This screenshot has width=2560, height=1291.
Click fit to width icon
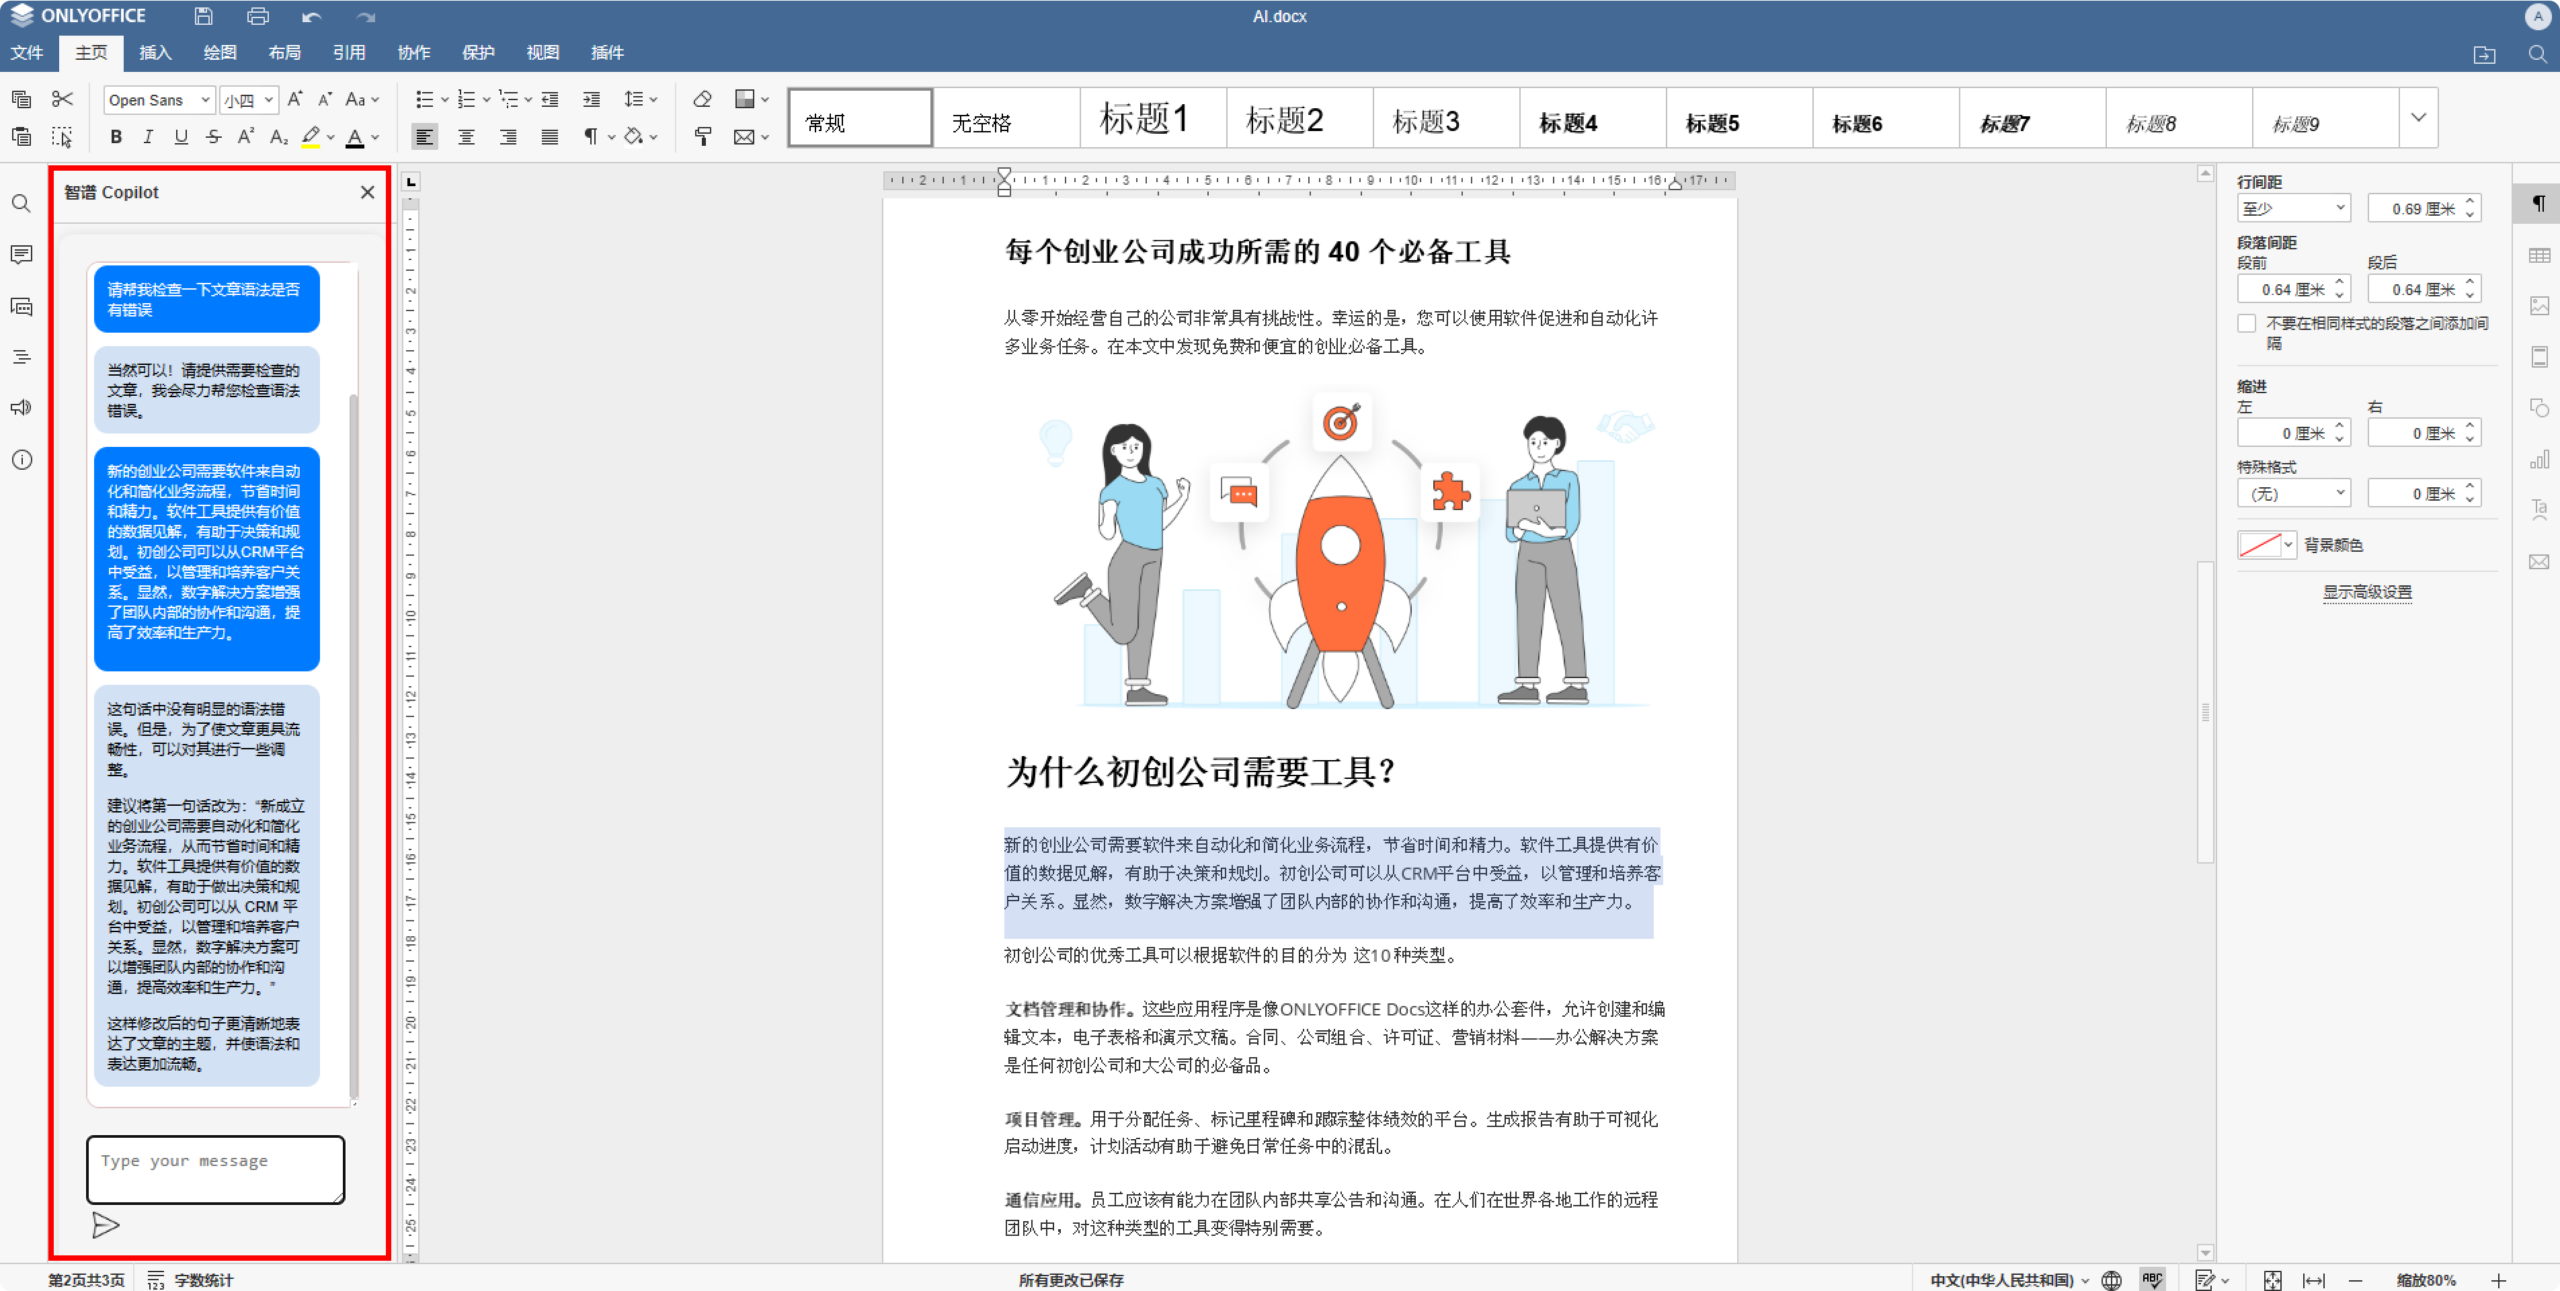[x=2314, y=1280]
